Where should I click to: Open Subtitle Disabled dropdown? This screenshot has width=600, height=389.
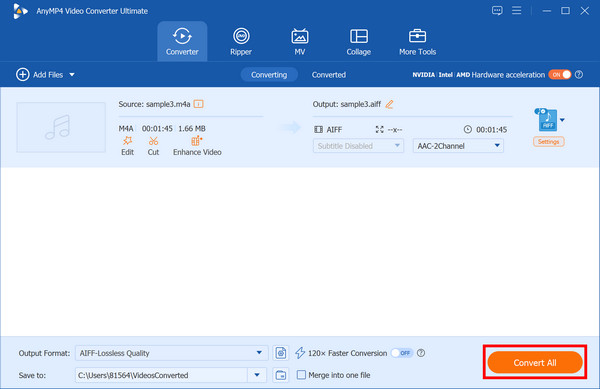(x=358, y=146)
